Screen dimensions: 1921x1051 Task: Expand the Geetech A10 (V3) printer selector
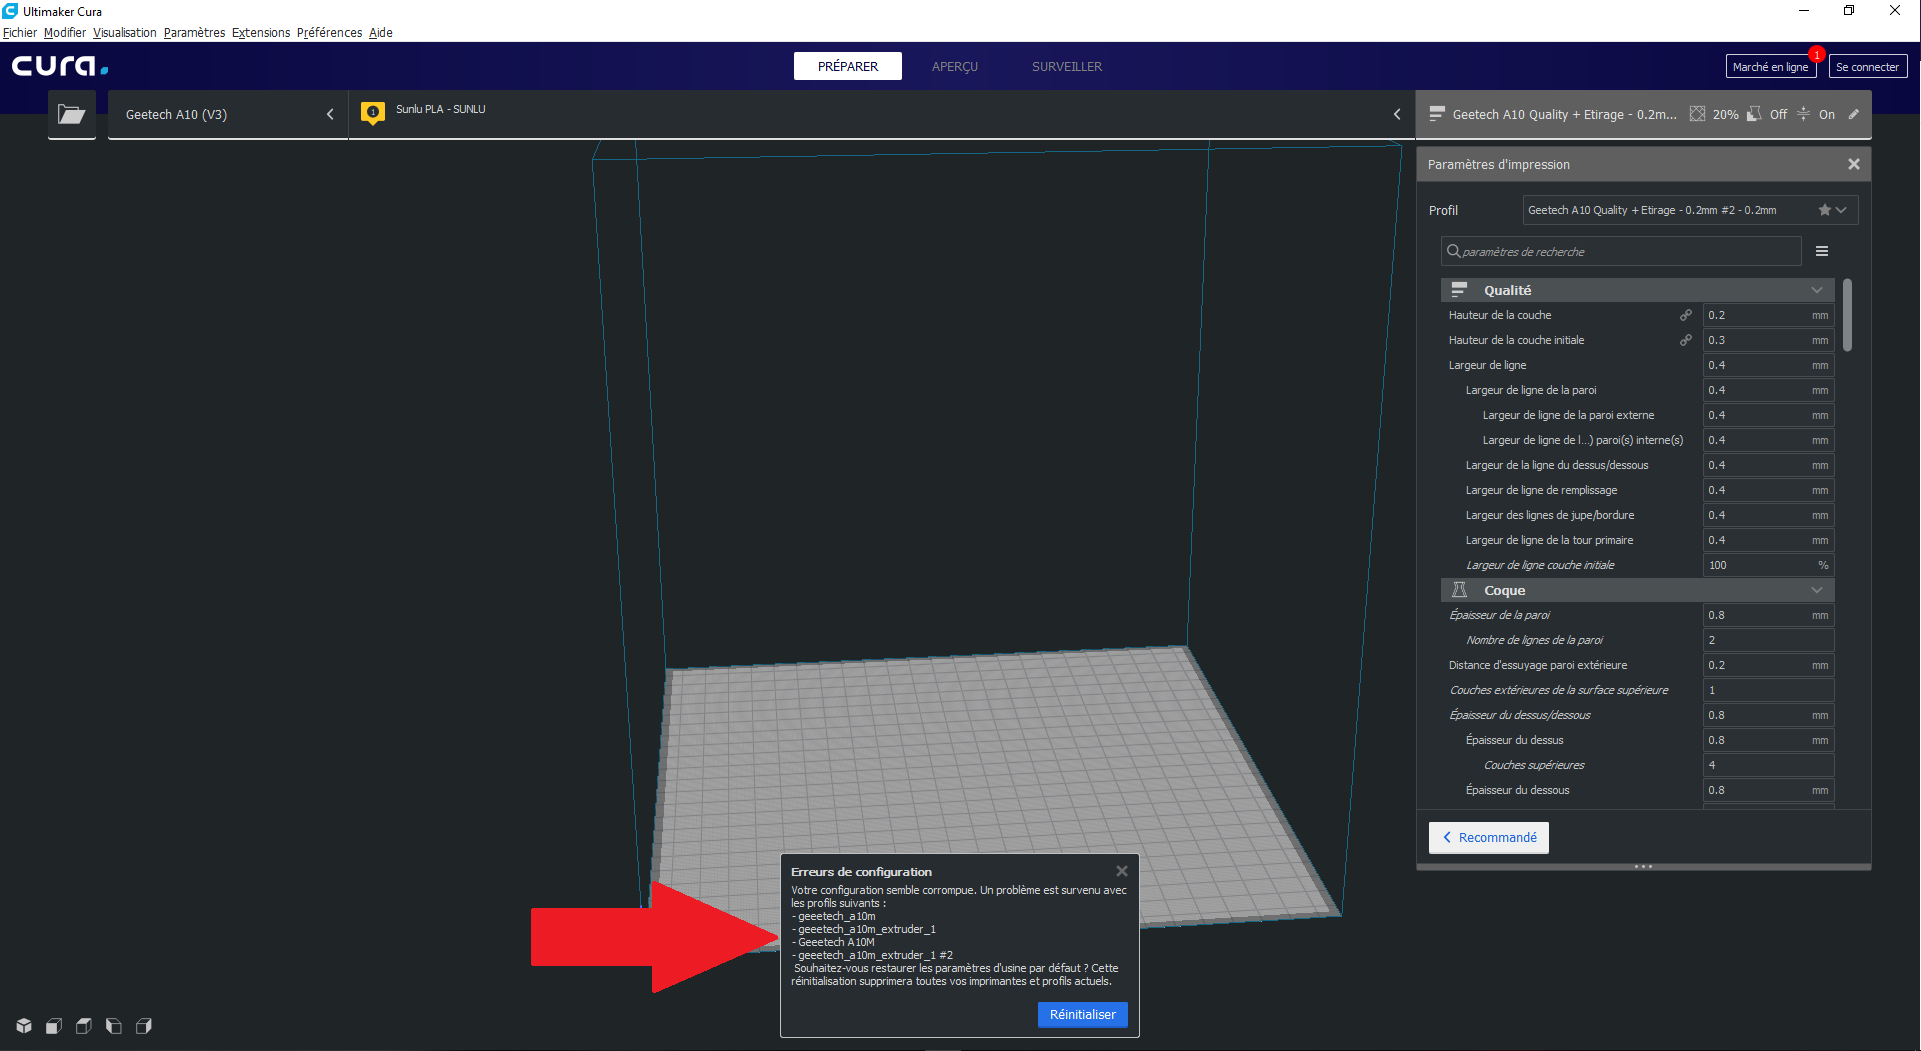click(228, 114)
